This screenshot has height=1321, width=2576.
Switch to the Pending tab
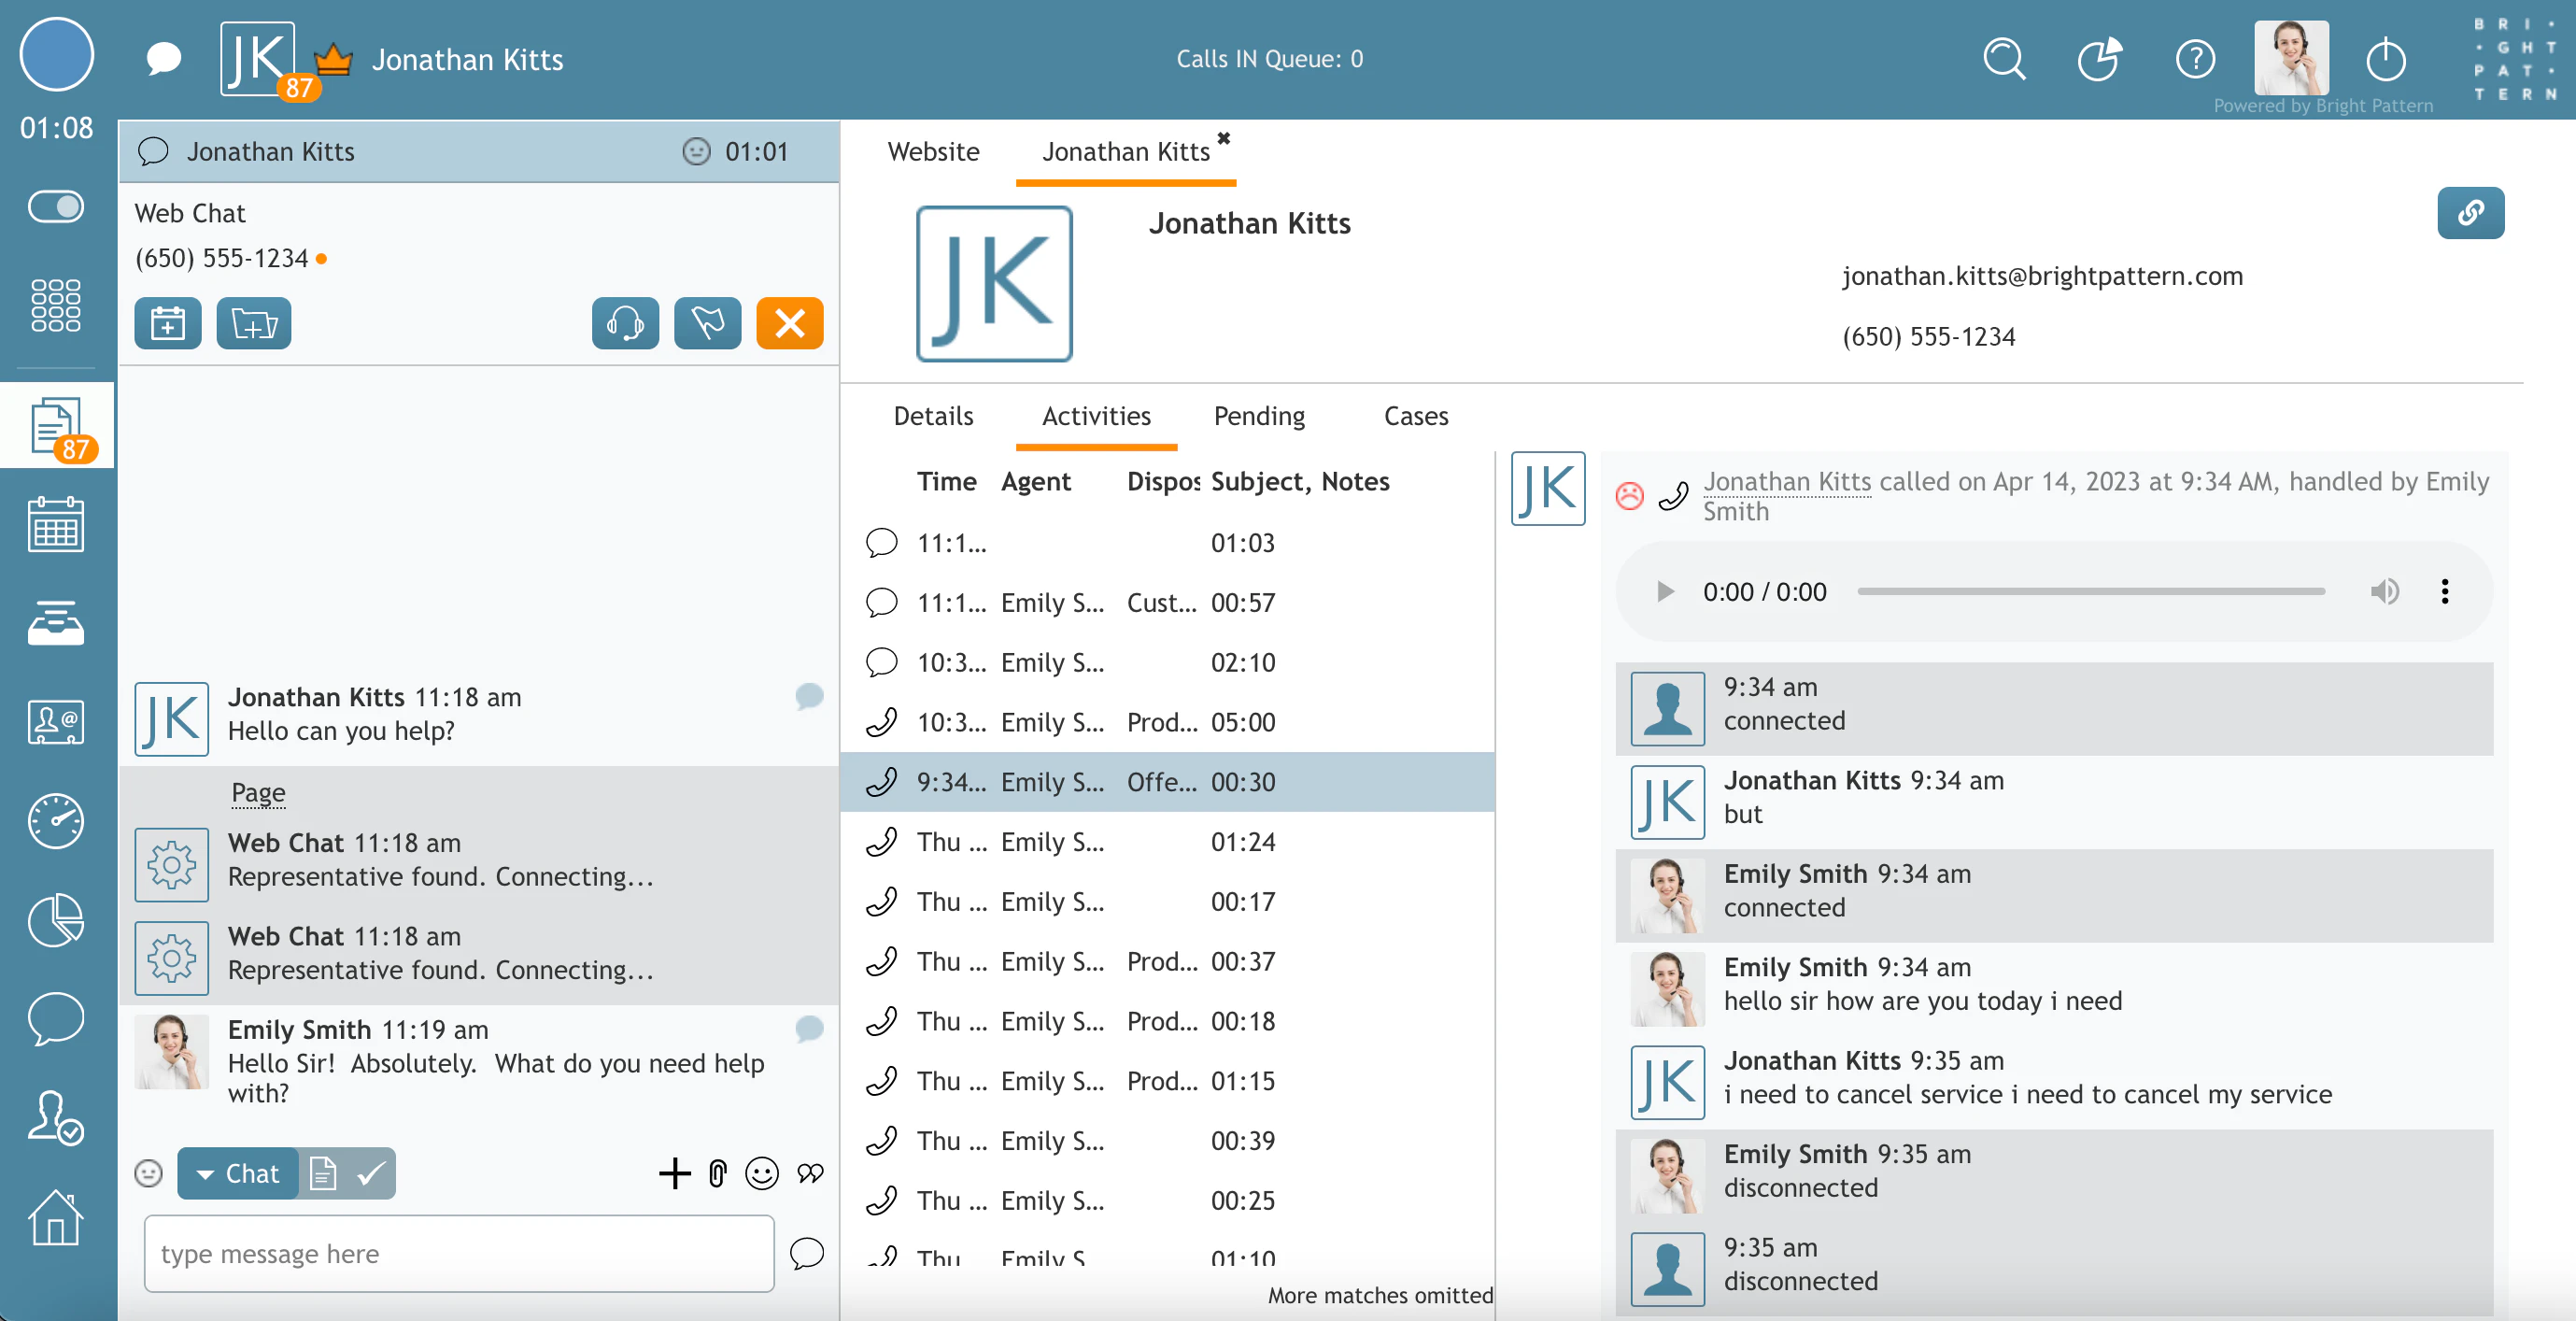click(x=1258, y=416)
